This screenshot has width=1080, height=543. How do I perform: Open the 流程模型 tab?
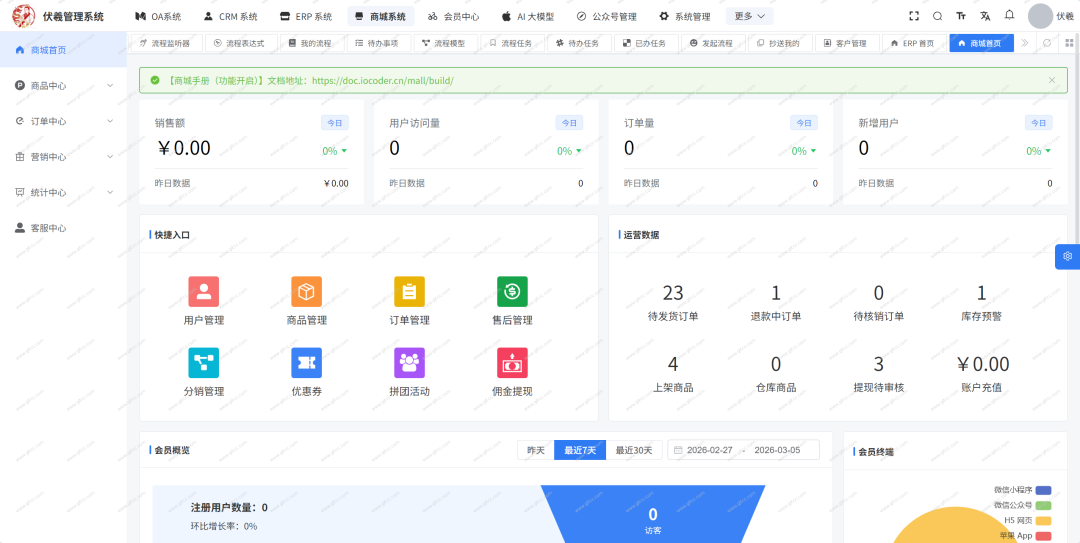point(444,43)
